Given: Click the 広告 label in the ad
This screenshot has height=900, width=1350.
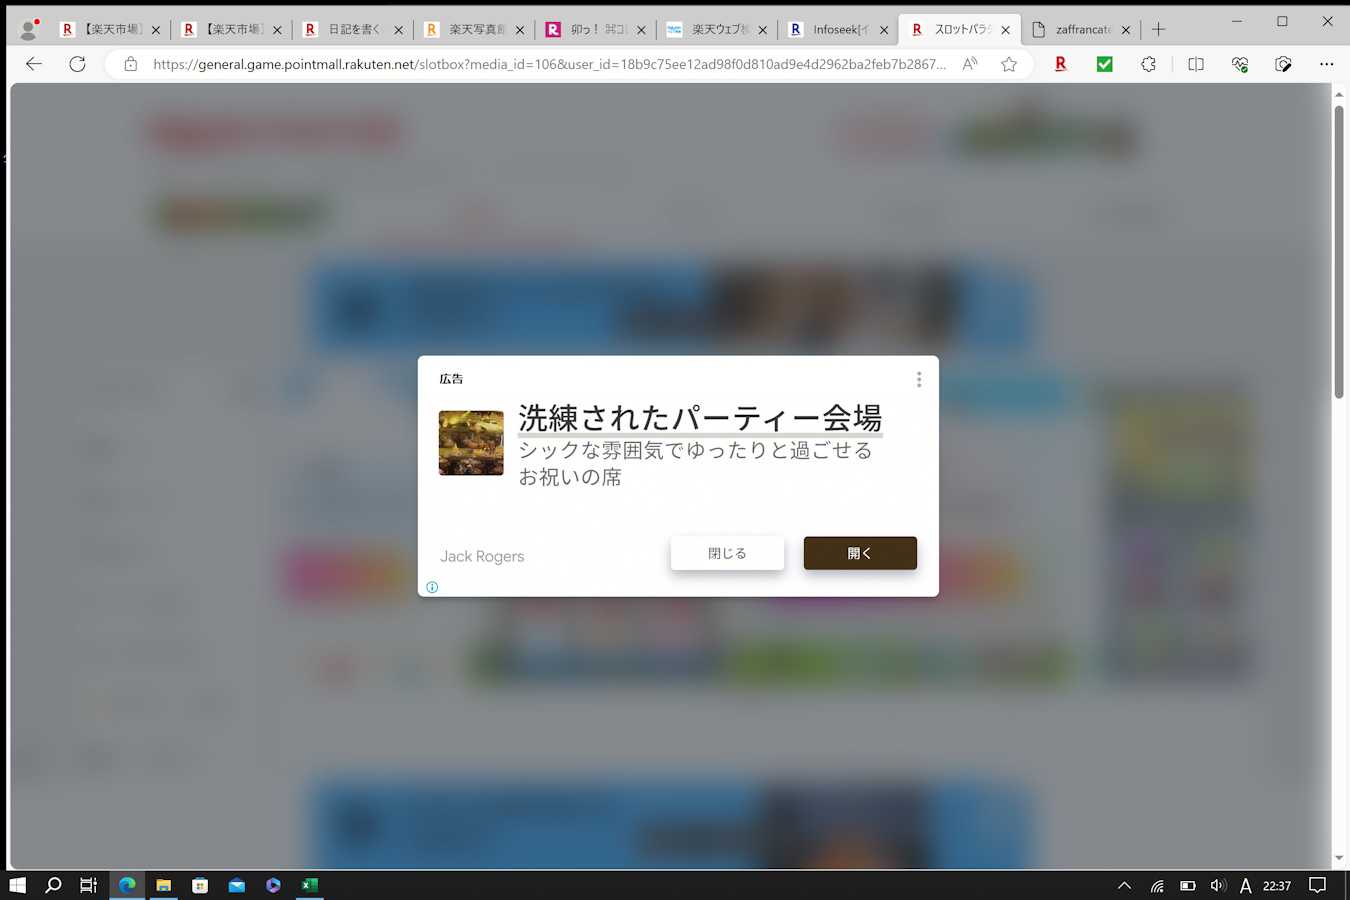Looking at the screenshot, I should 451,379.
